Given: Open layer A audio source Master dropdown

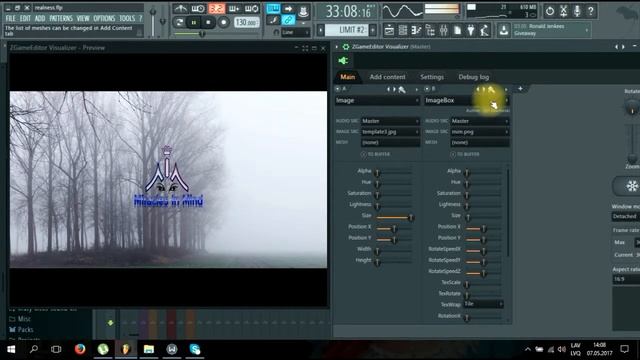Looking at the screenshot, I should click(390, 121).
